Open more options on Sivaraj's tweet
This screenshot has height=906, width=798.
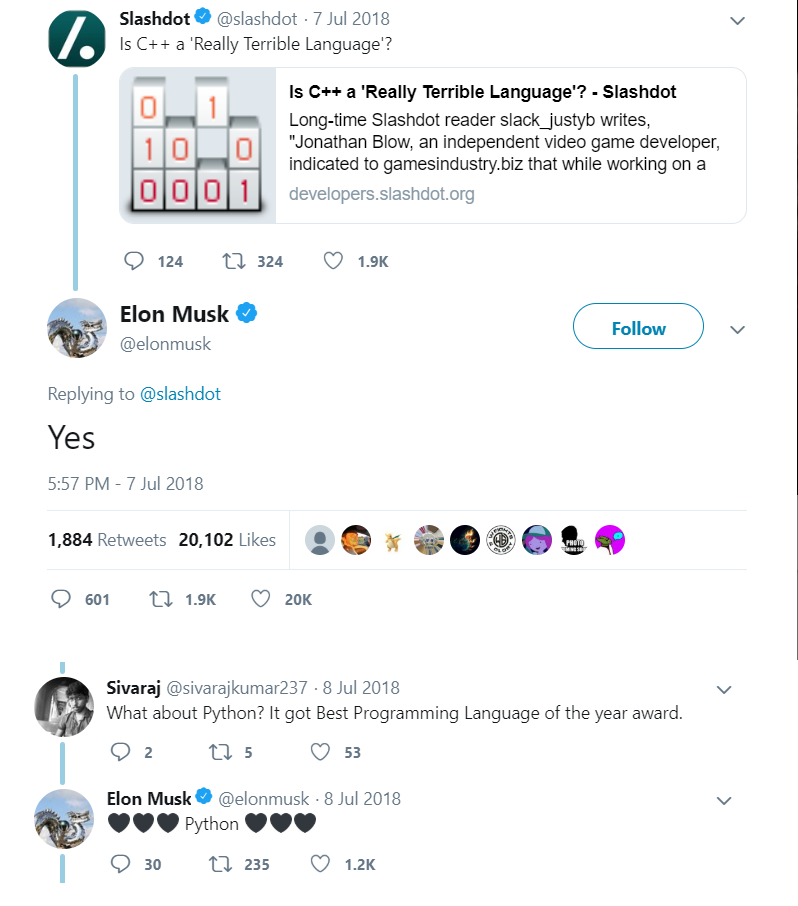(x=725, y=689)
